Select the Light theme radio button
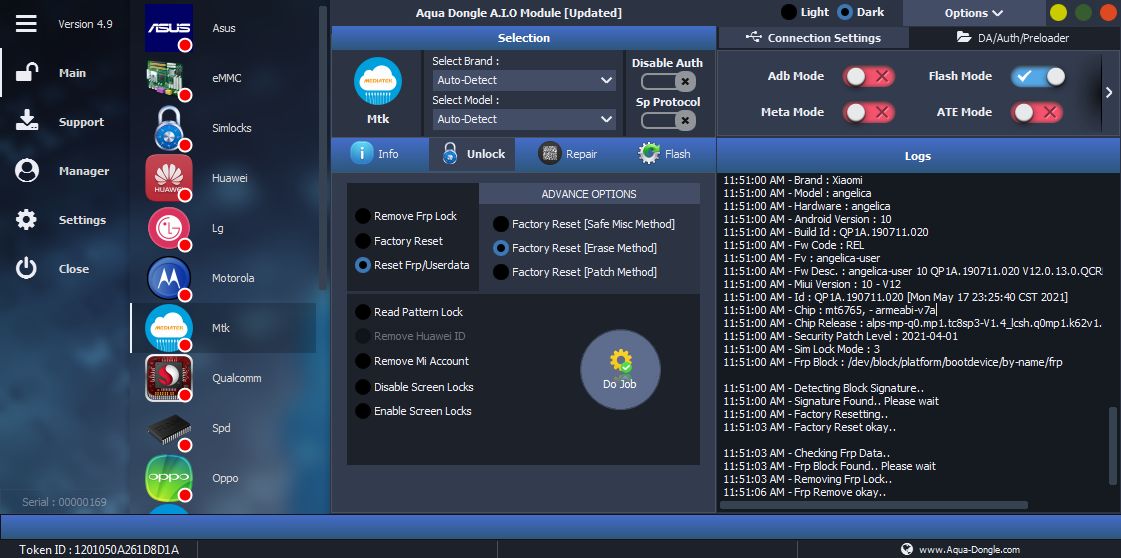Image resolution: width=1121 pixels, height=558 pixels. (x=789, y=12)
